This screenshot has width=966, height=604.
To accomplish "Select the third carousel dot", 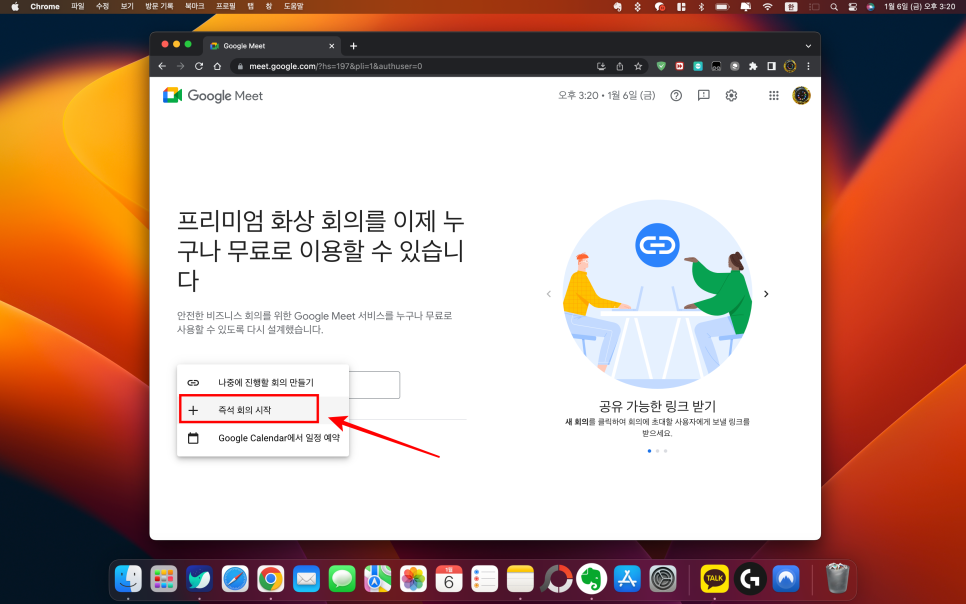I will pyautogui.click(x=665, y=451).
